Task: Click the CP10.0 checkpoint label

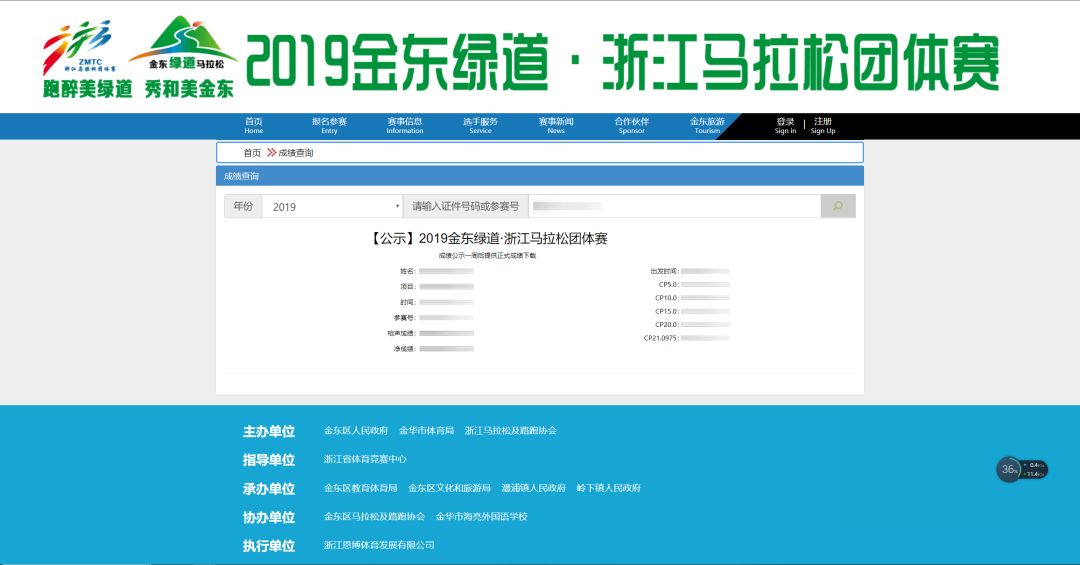Action: tap(667, 298)
